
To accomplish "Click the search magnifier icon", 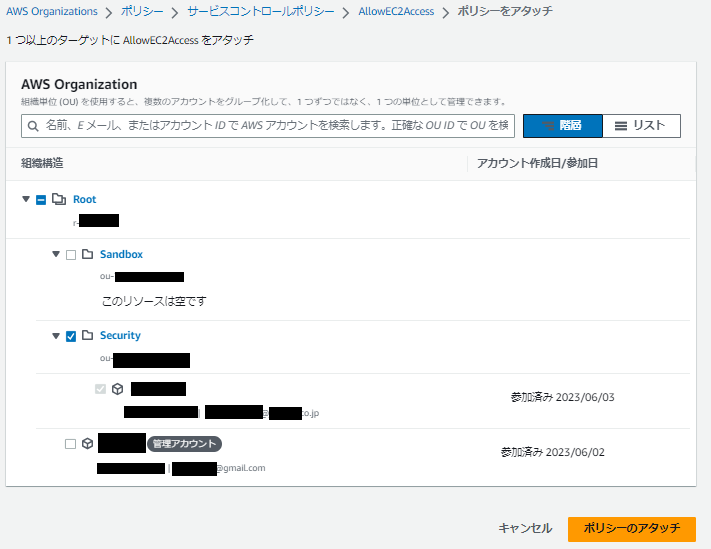I will click(33, 126).
